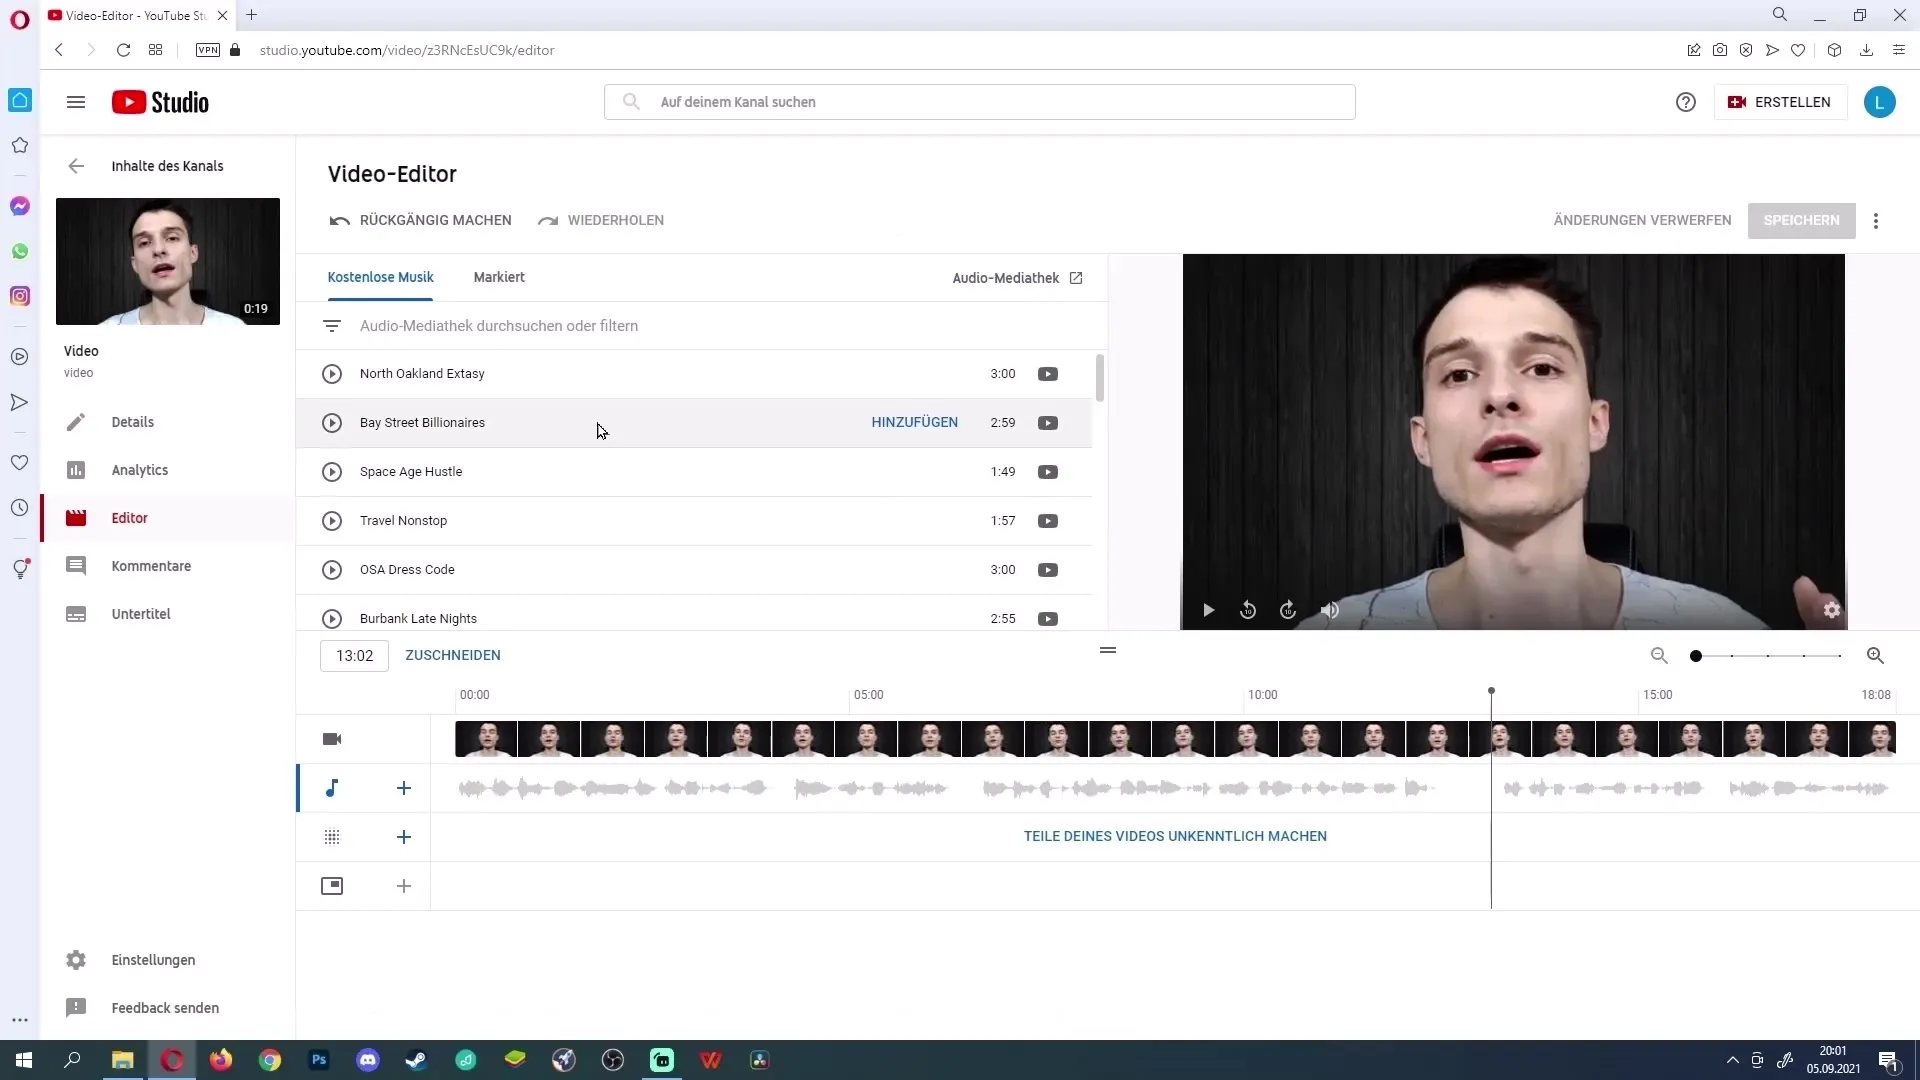Open the YouTube Studio hamburger menu
The width and height of the screenshot is (1920, 1080).
76,102
